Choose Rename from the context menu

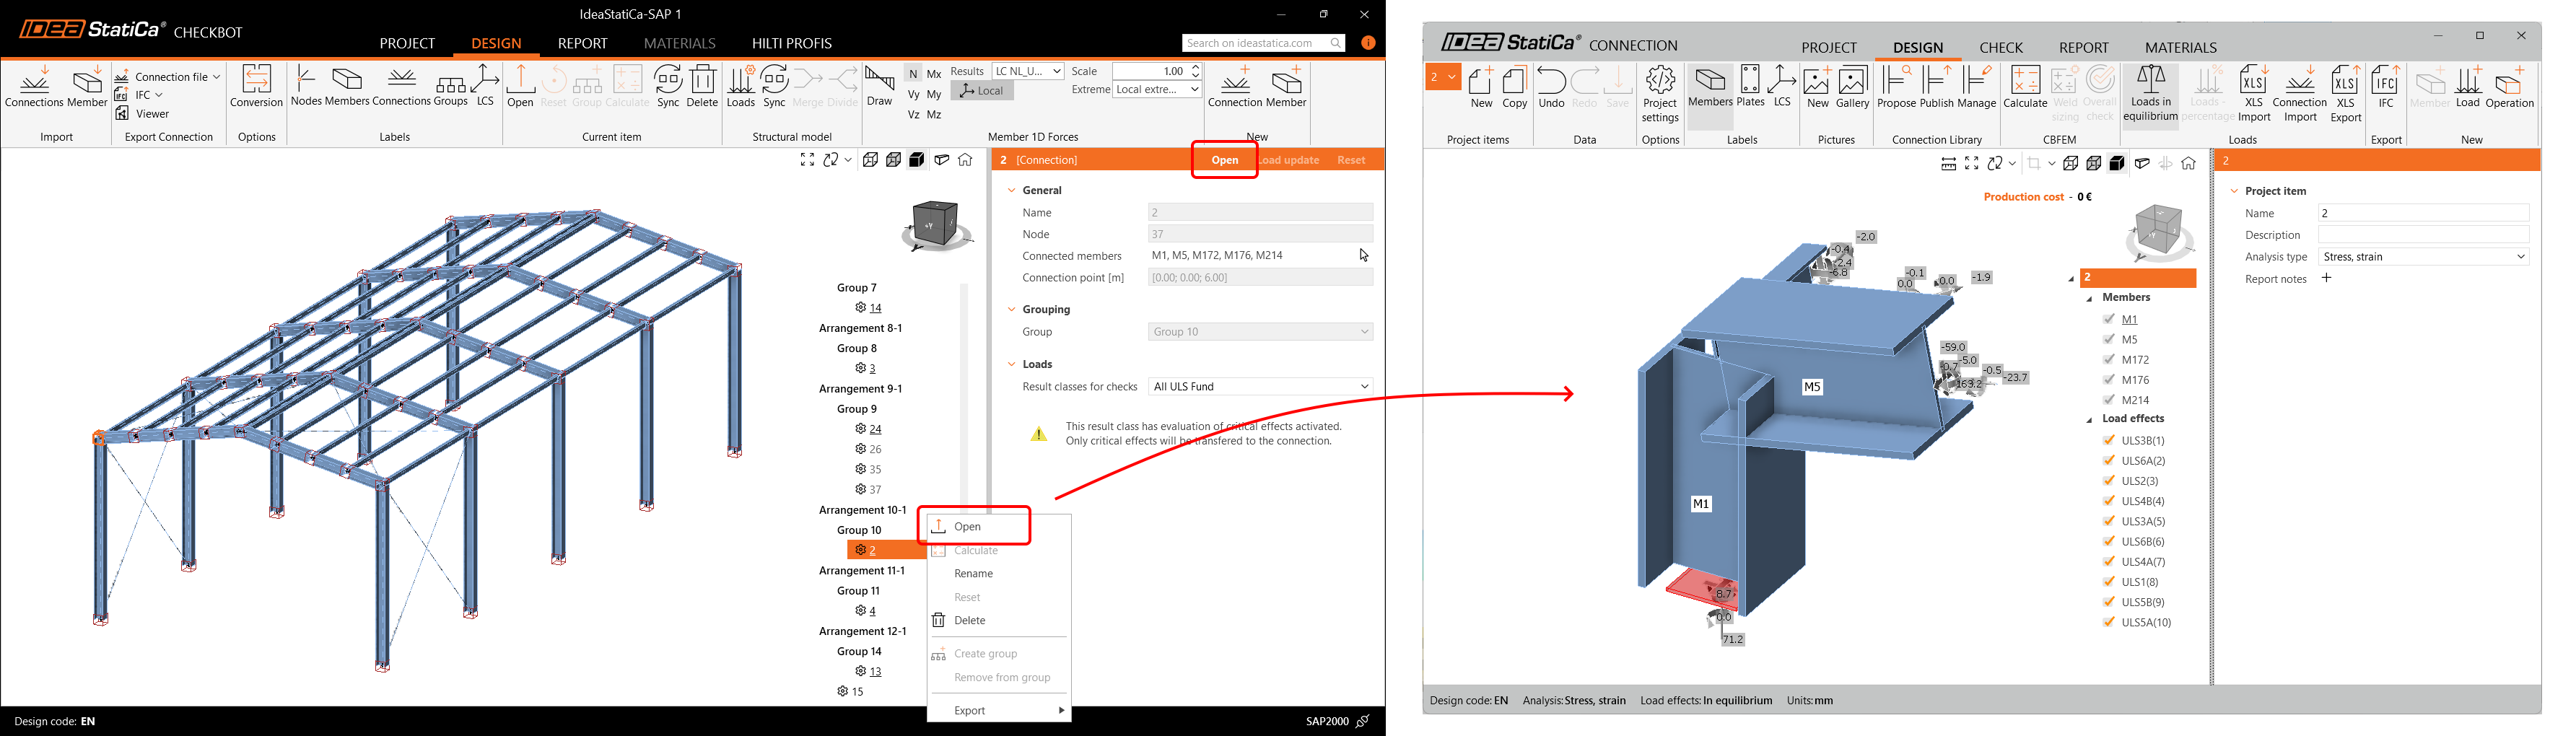(973, 574)
